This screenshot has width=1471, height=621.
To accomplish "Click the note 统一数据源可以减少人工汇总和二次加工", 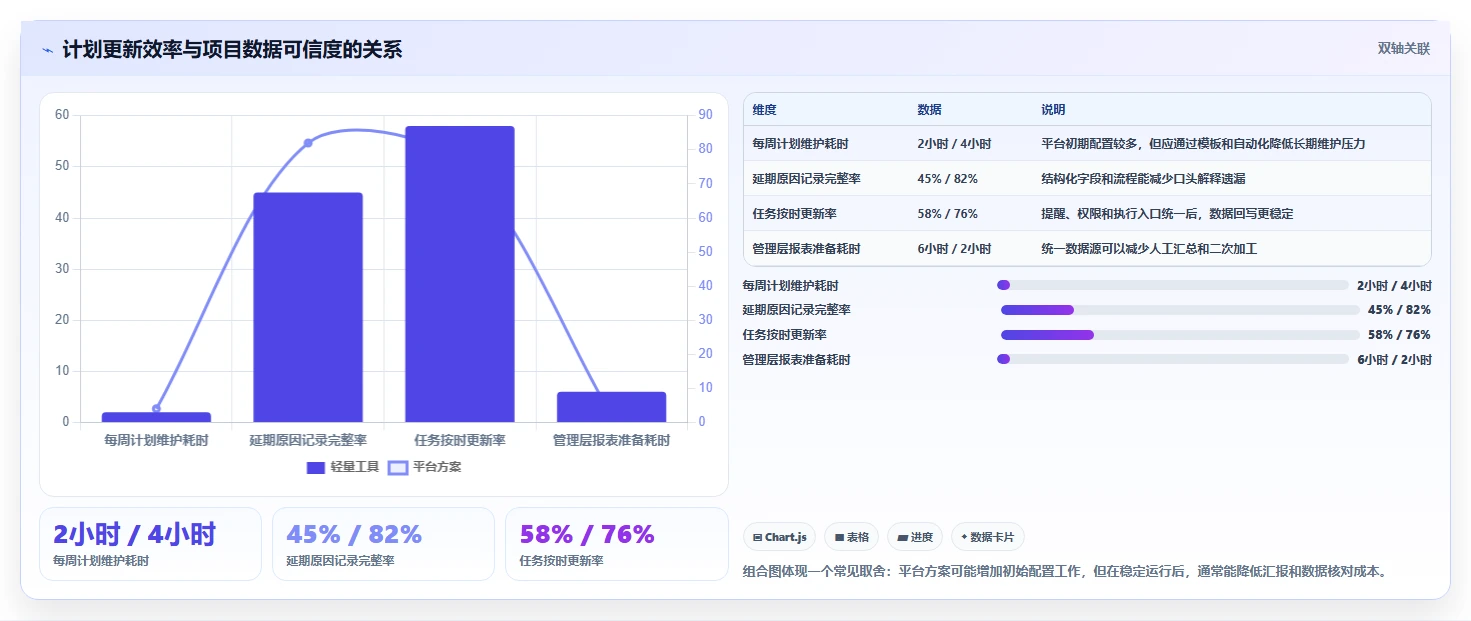I will pyautogui.click(x=1149, y=249).
